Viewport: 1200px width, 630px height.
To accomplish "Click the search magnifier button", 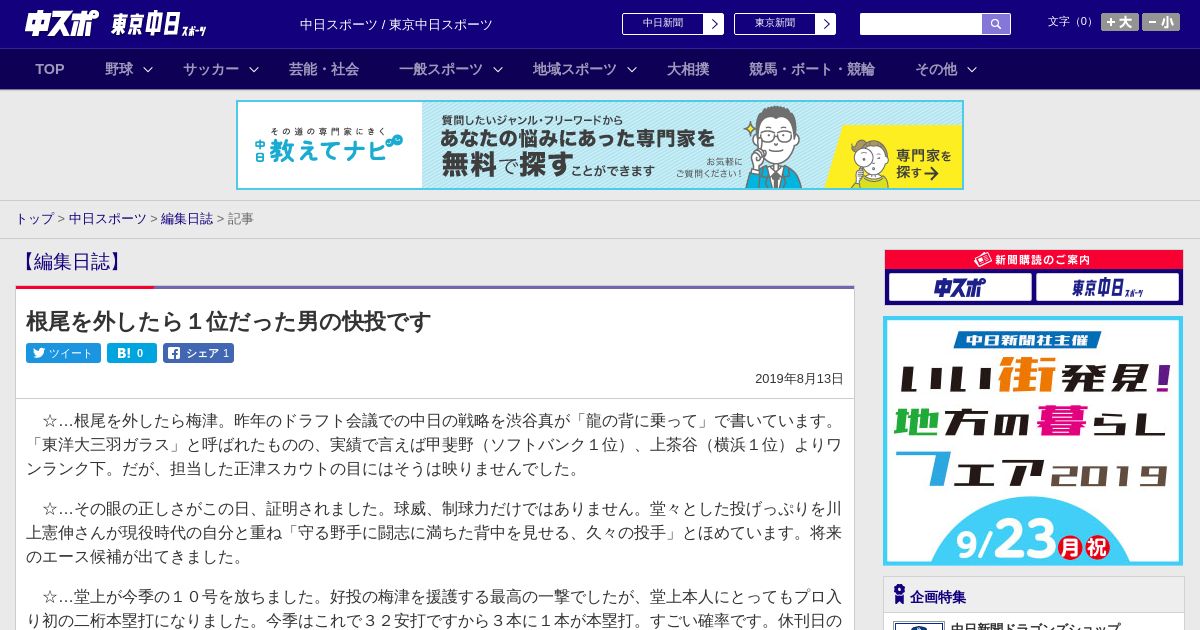I will point(996,24).
